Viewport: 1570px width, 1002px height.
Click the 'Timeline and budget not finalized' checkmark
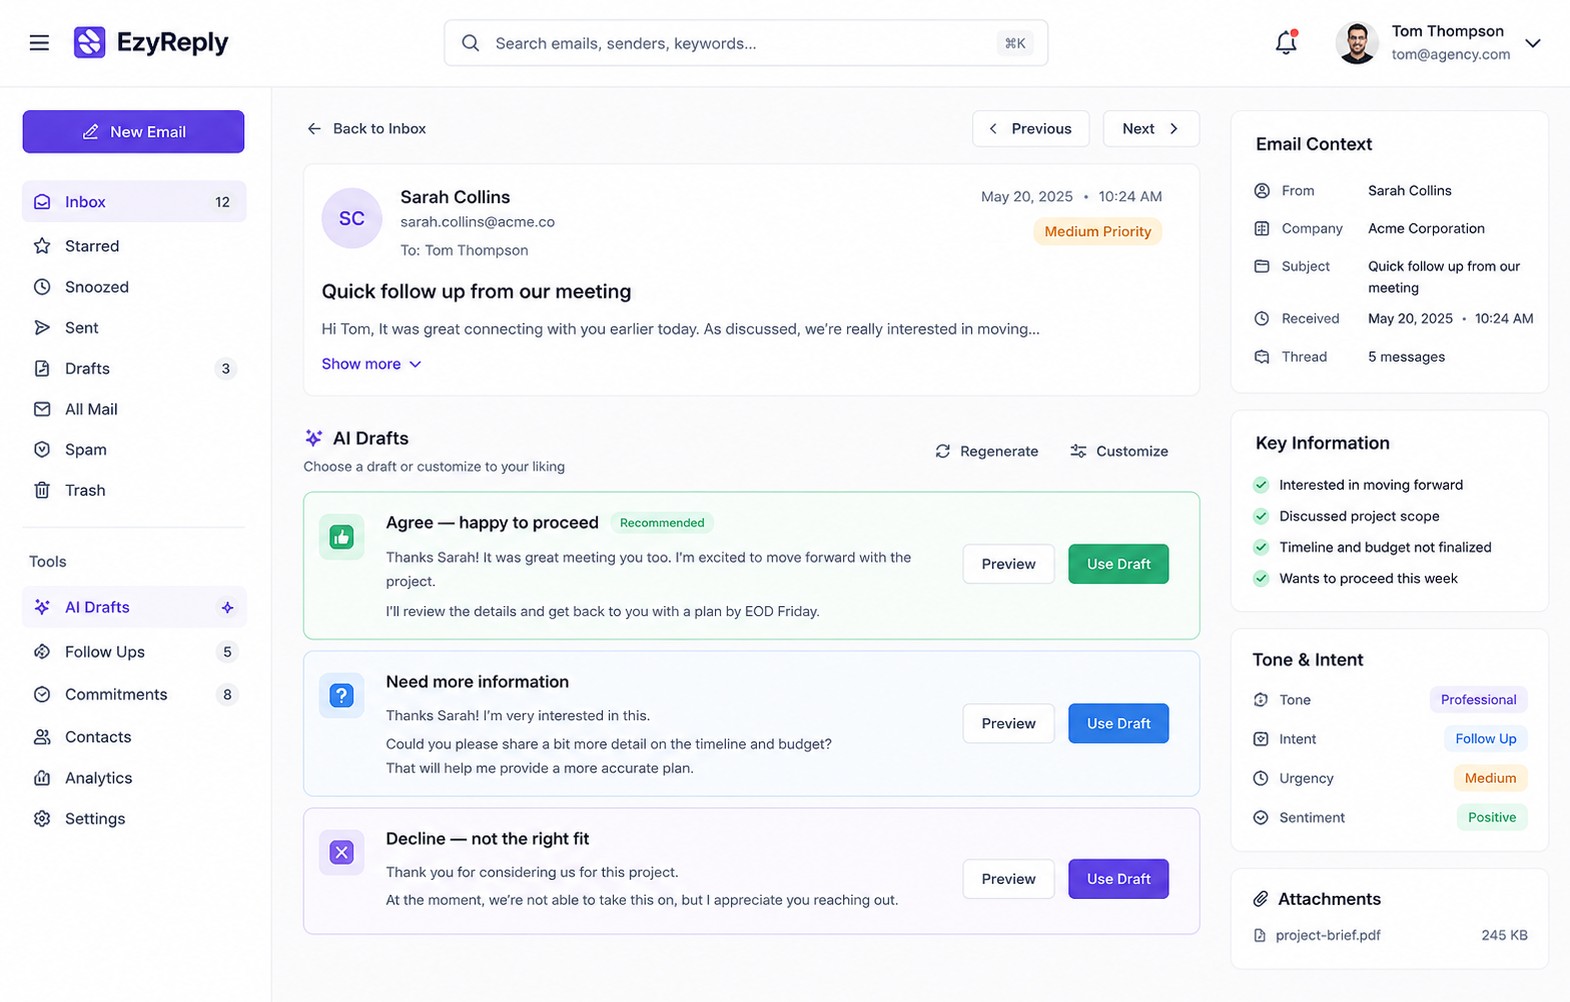click(1261, 547)
